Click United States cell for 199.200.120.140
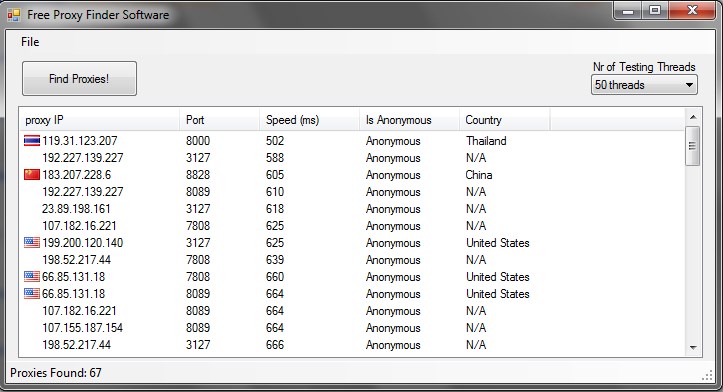 (x=498, y=243)
